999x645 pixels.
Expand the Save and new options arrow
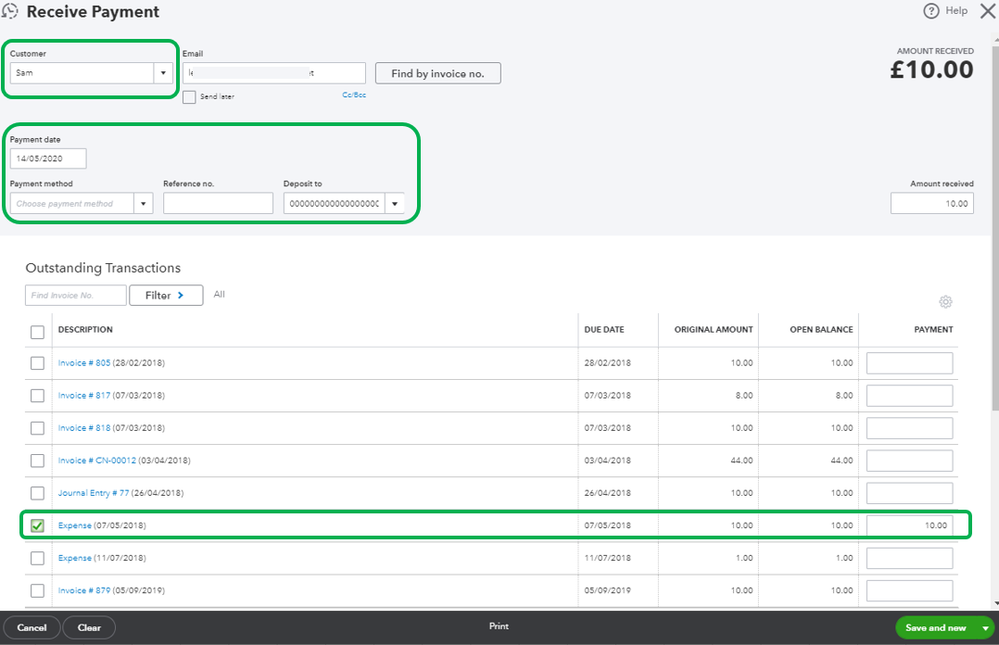[985, 628]
